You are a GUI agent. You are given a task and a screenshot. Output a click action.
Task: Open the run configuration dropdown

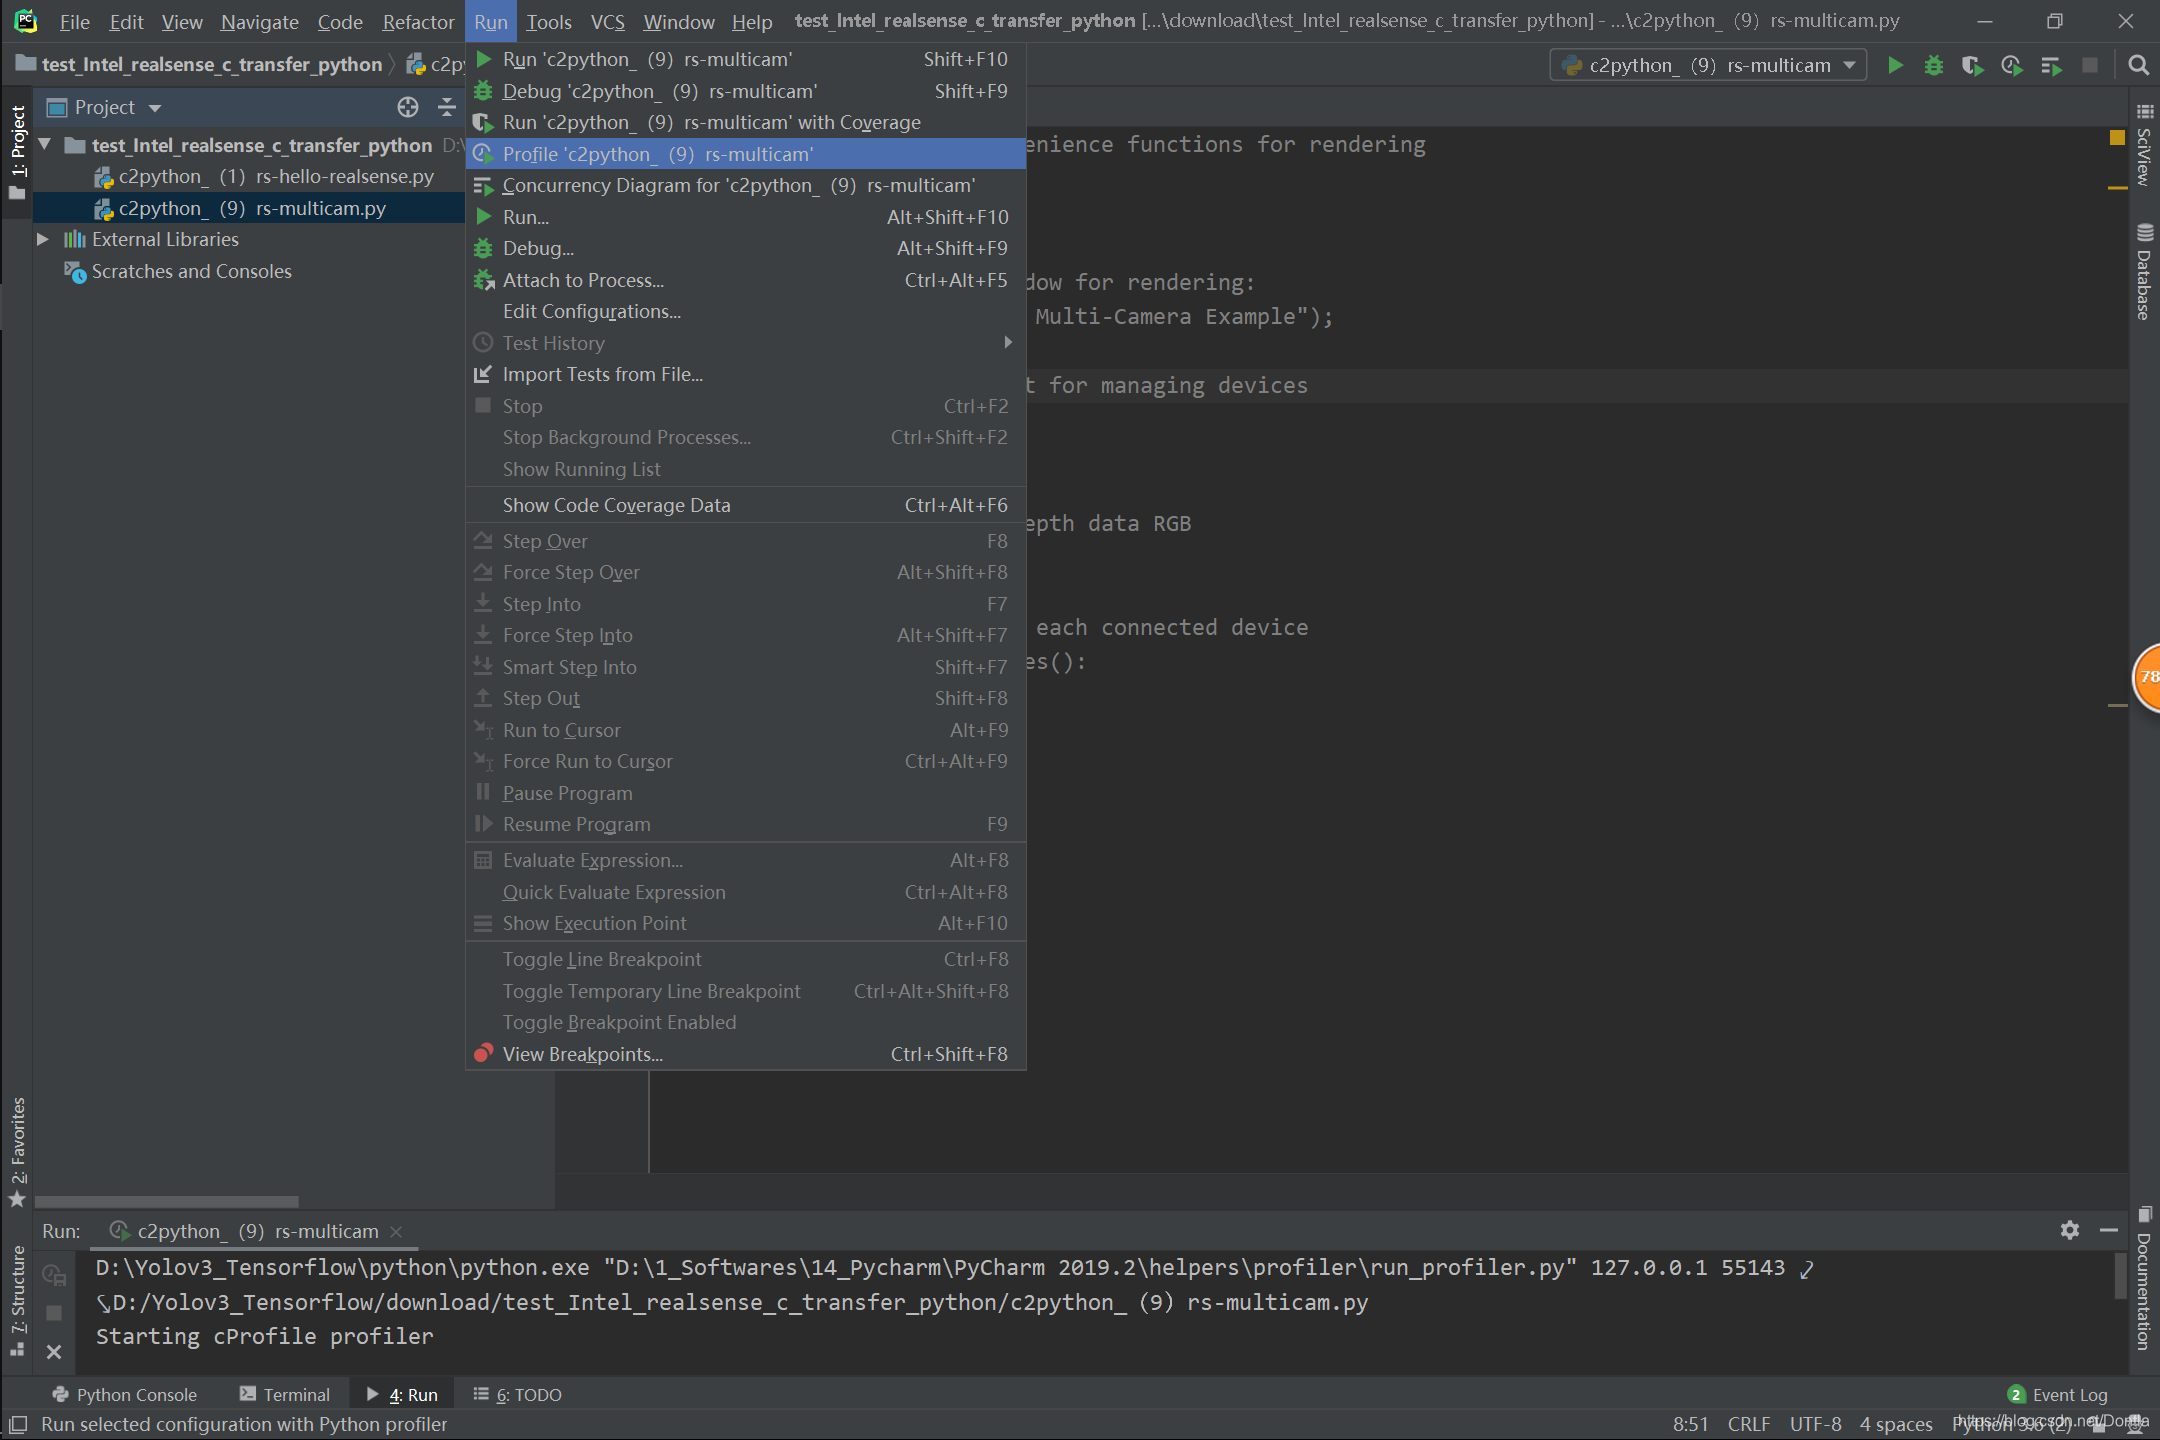point(1709,66)
